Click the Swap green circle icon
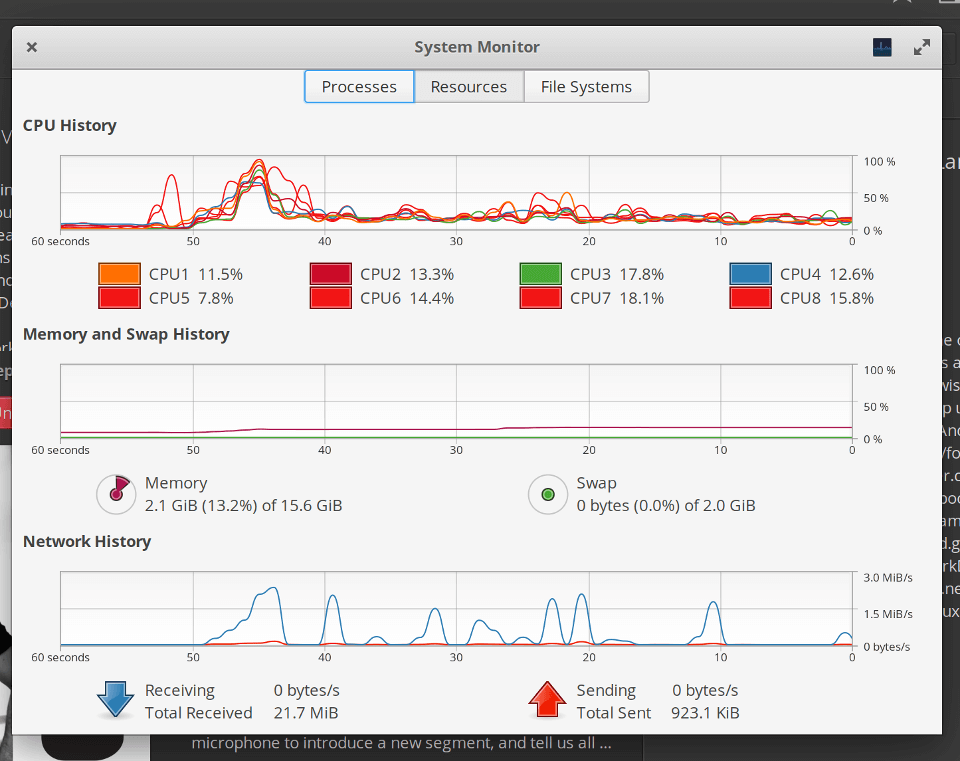Screen dimensions: 960x761 pyautogui.click(x=548, y=494)
